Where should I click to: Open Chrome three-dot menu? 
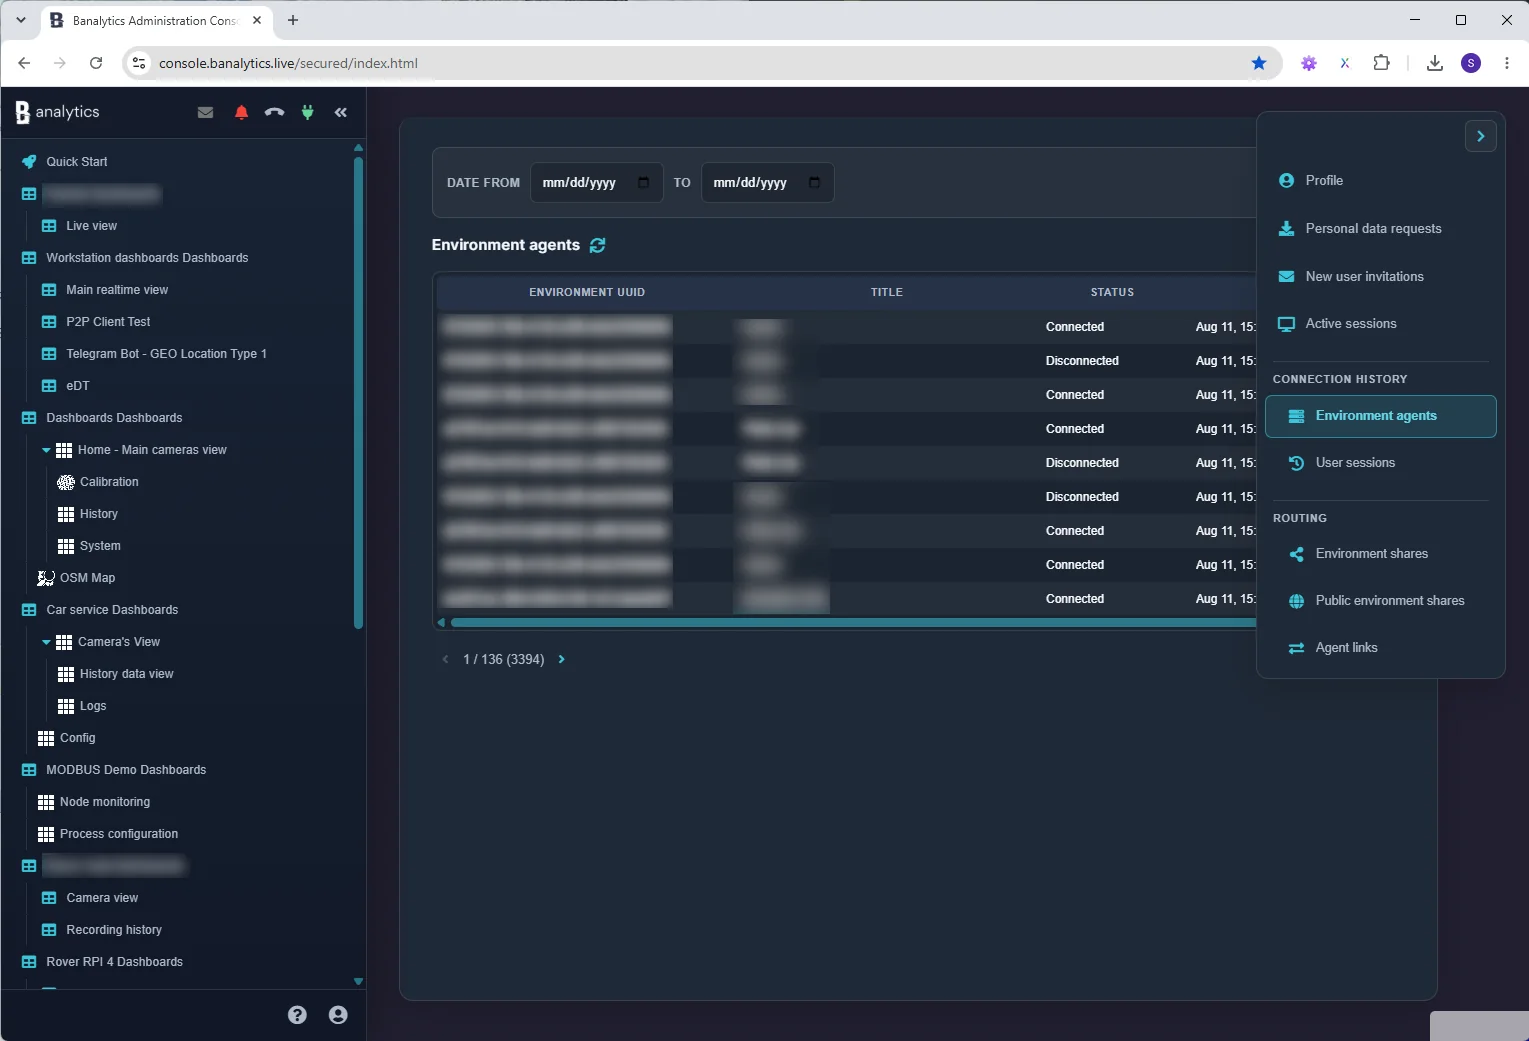point(1507,63)
